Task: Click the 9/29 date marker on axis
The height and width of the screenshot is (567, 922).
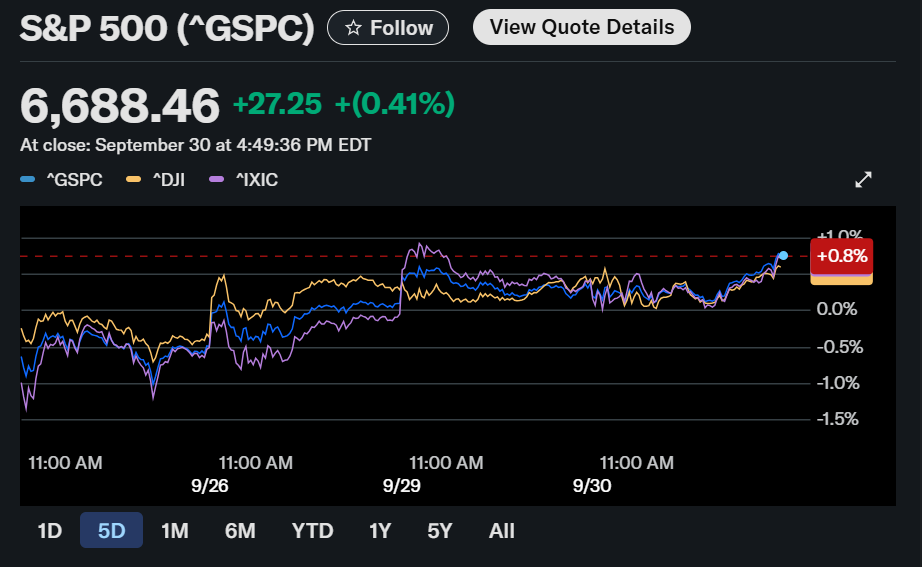Action: pos(401,486)
